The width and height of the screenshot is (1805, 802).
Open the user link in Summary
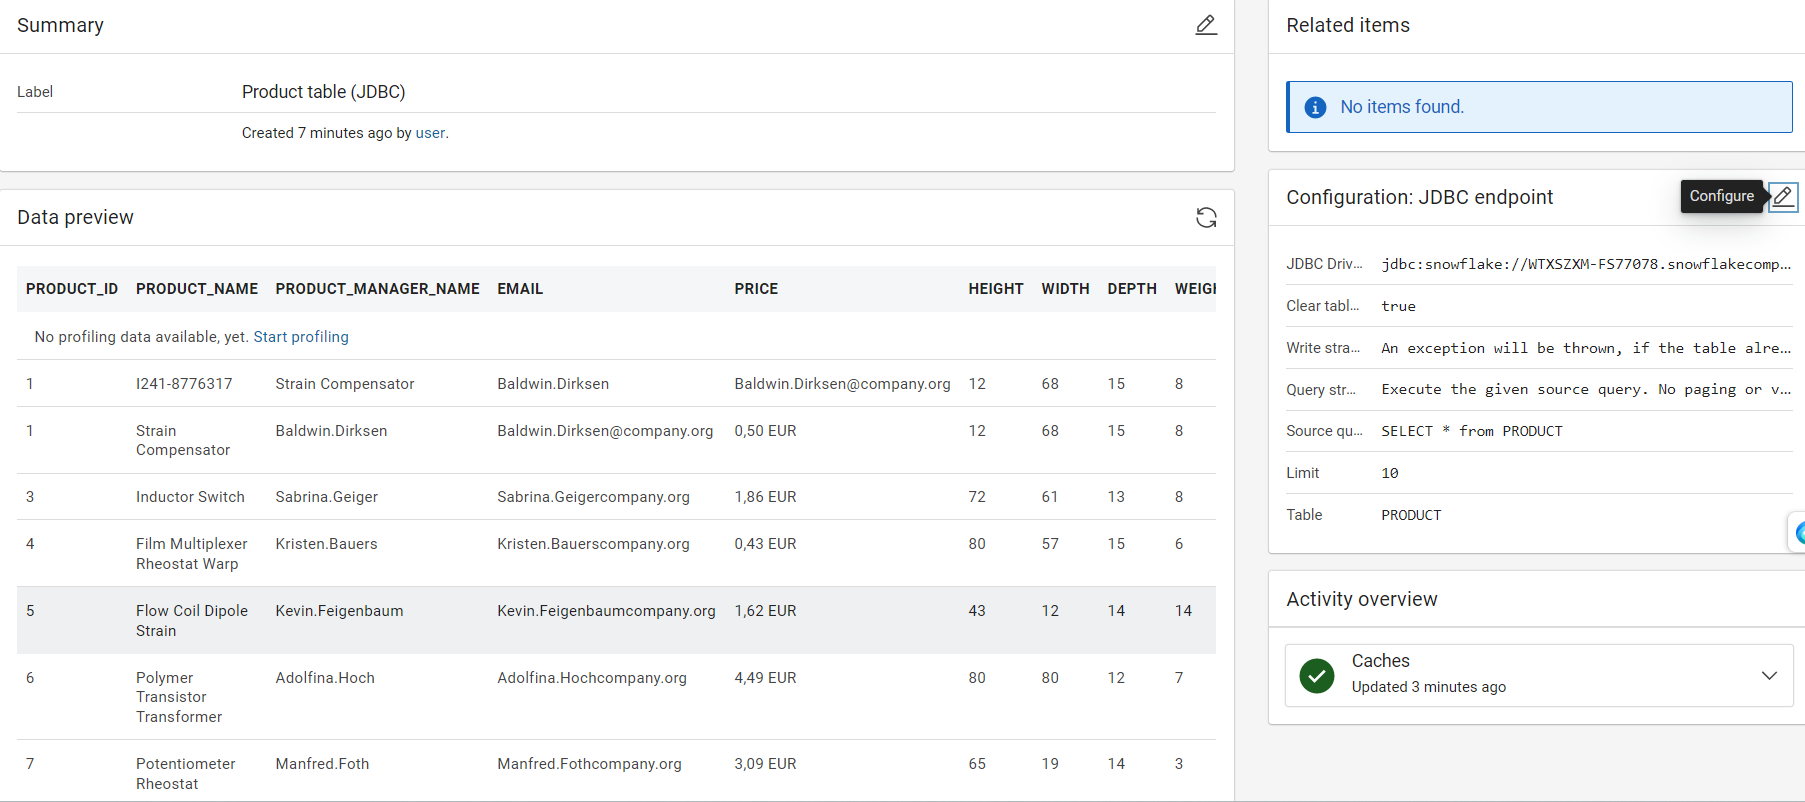pyautogui.click(x=430, y=133)
